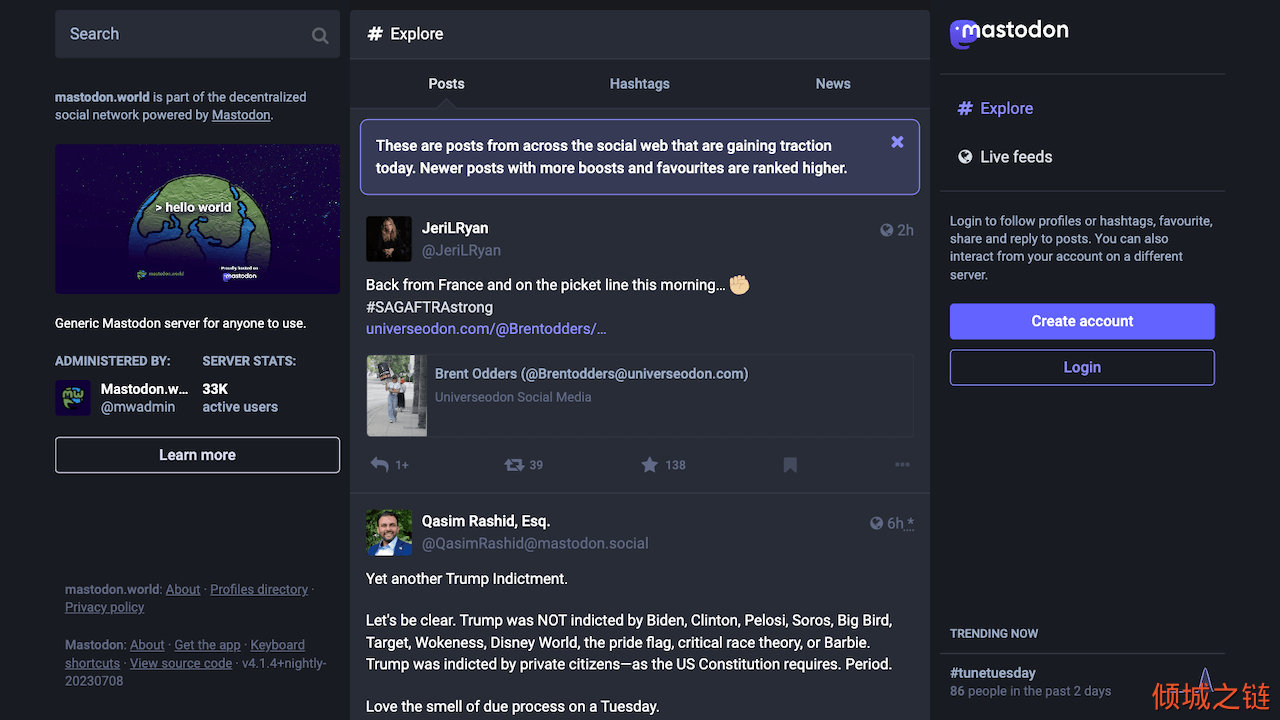Switch to the Posts tab
Screen dimensions: 1280x720
click(x=446, y=84)
